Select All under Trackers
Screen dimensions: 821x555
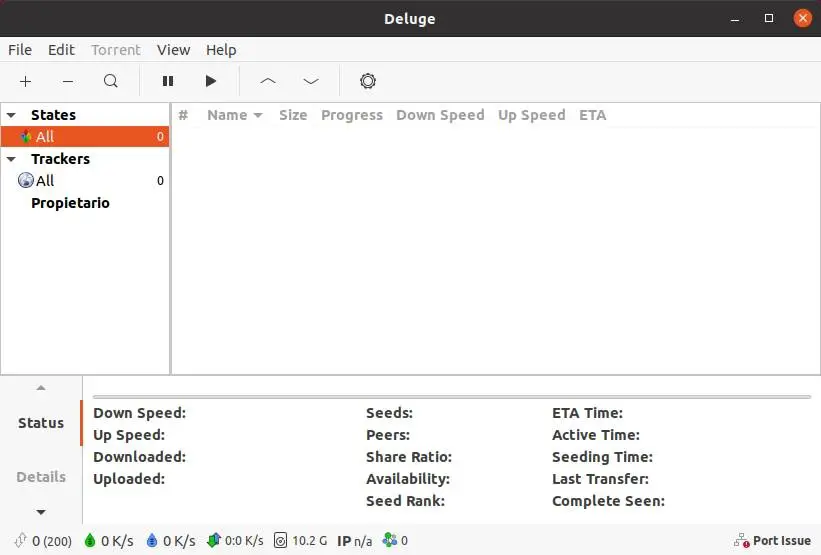85,181
